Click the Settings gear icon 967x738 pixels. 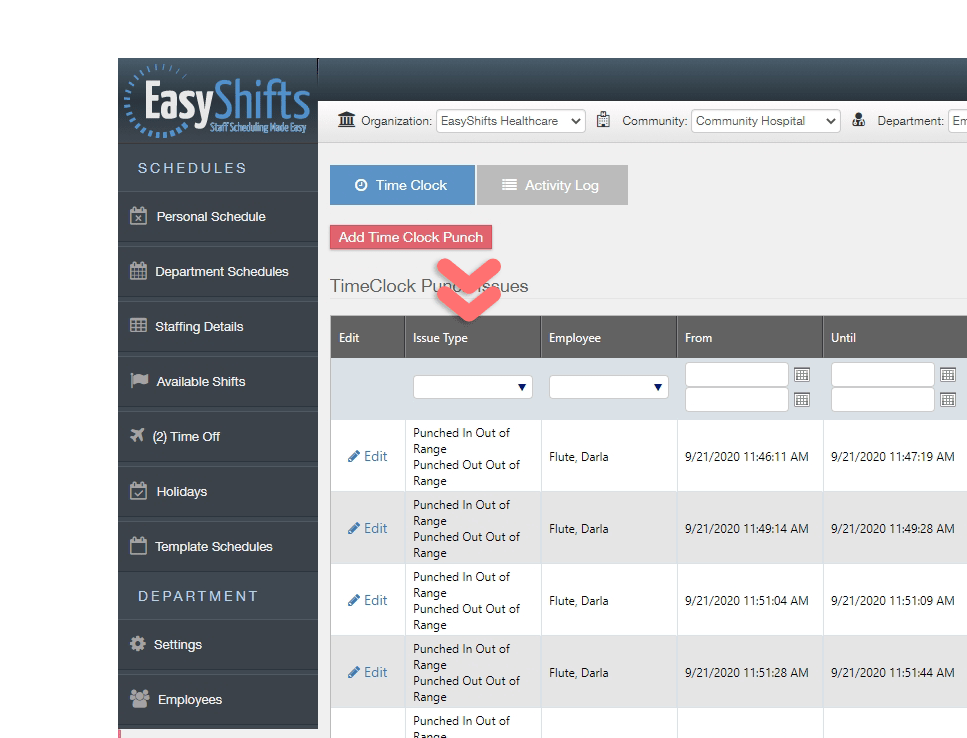138,644
